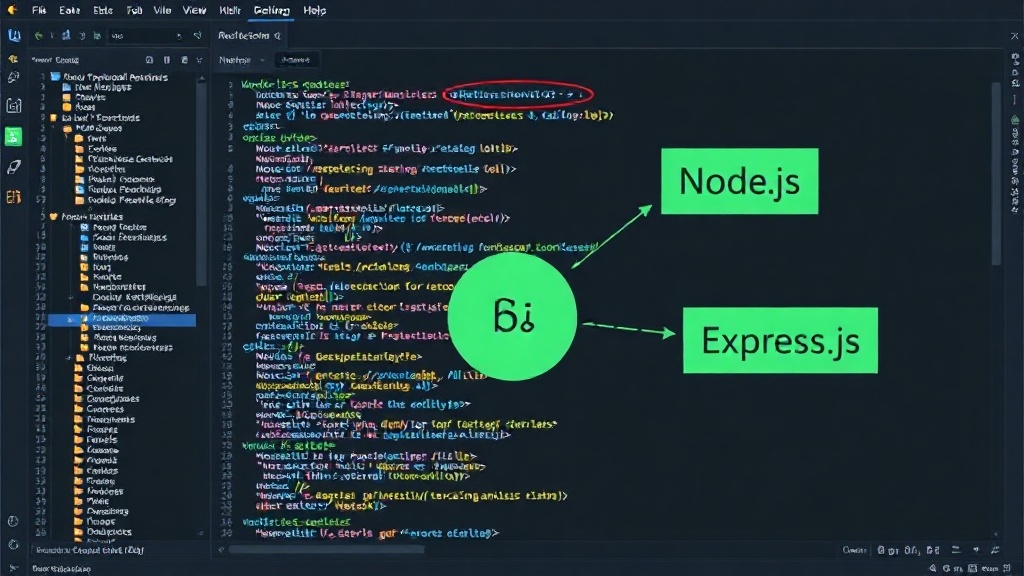
Task: Click the collapse icon in explorer panel header
Action: pos(199,60)
